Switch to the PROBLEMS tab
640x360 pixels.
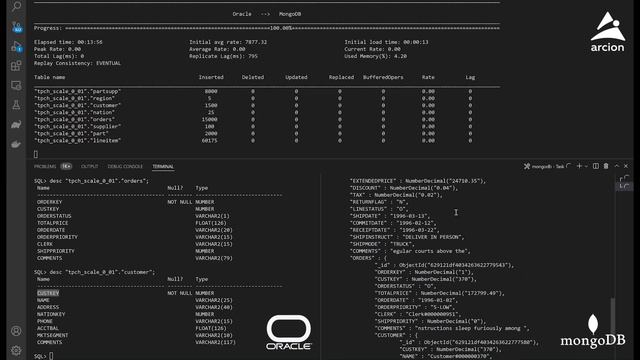45,167
